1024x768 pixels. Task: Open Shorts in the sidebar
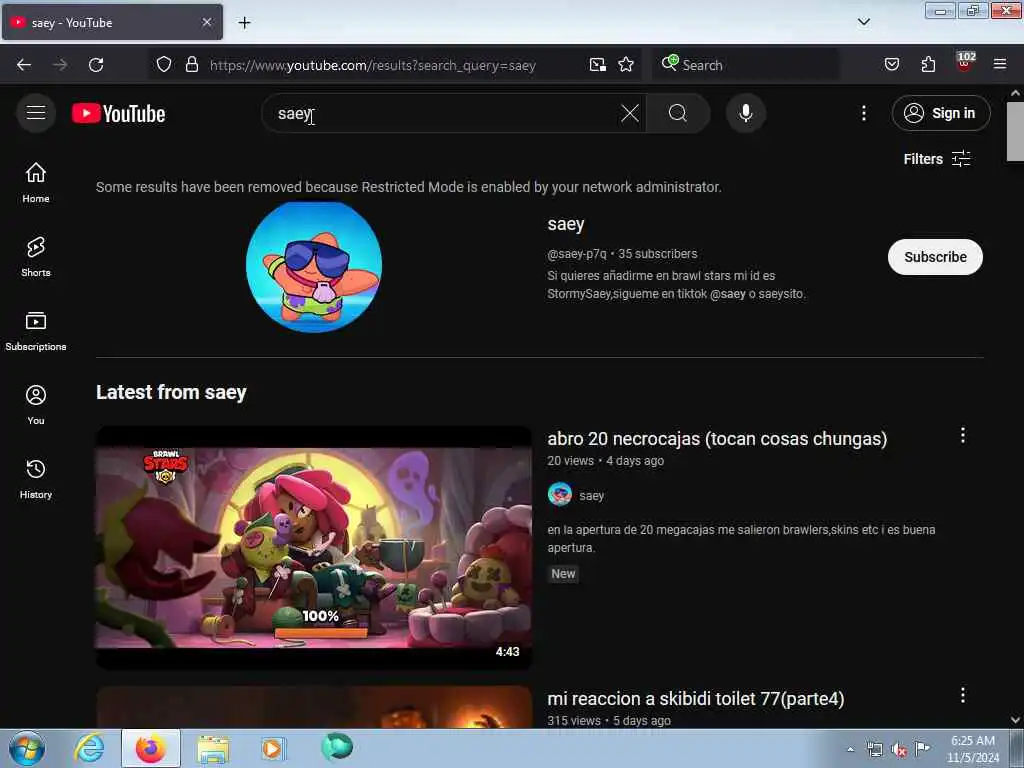[36, 257]
